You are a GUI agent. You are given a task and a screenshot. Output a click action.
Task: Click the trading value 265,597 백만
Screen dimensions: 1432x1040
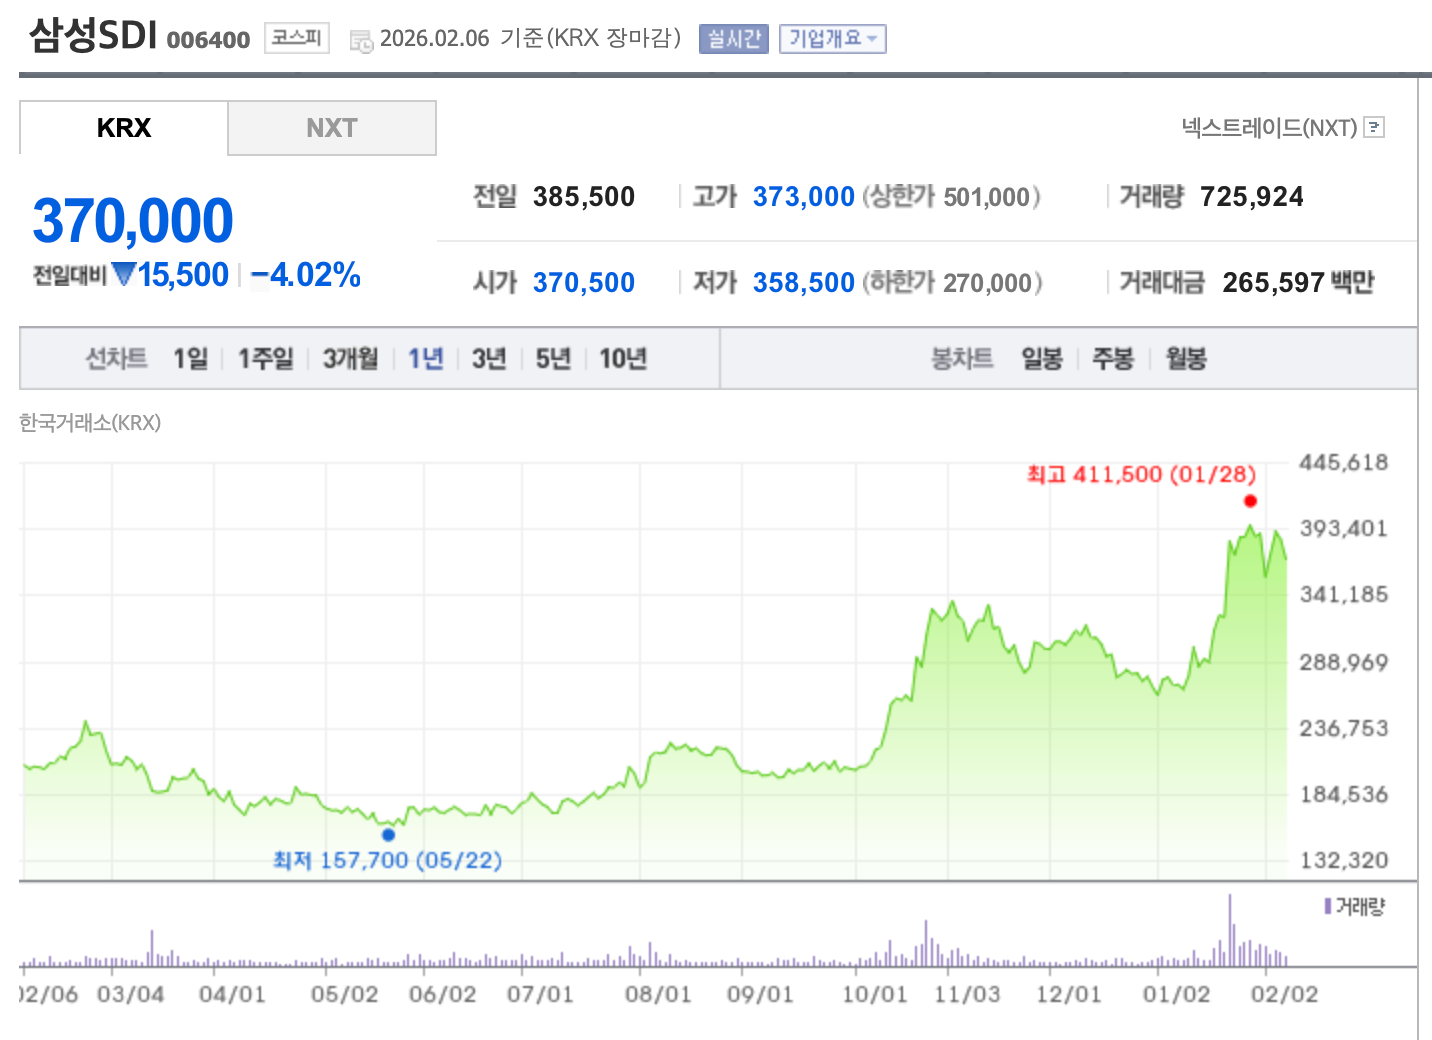click(x=1298, y=282)
